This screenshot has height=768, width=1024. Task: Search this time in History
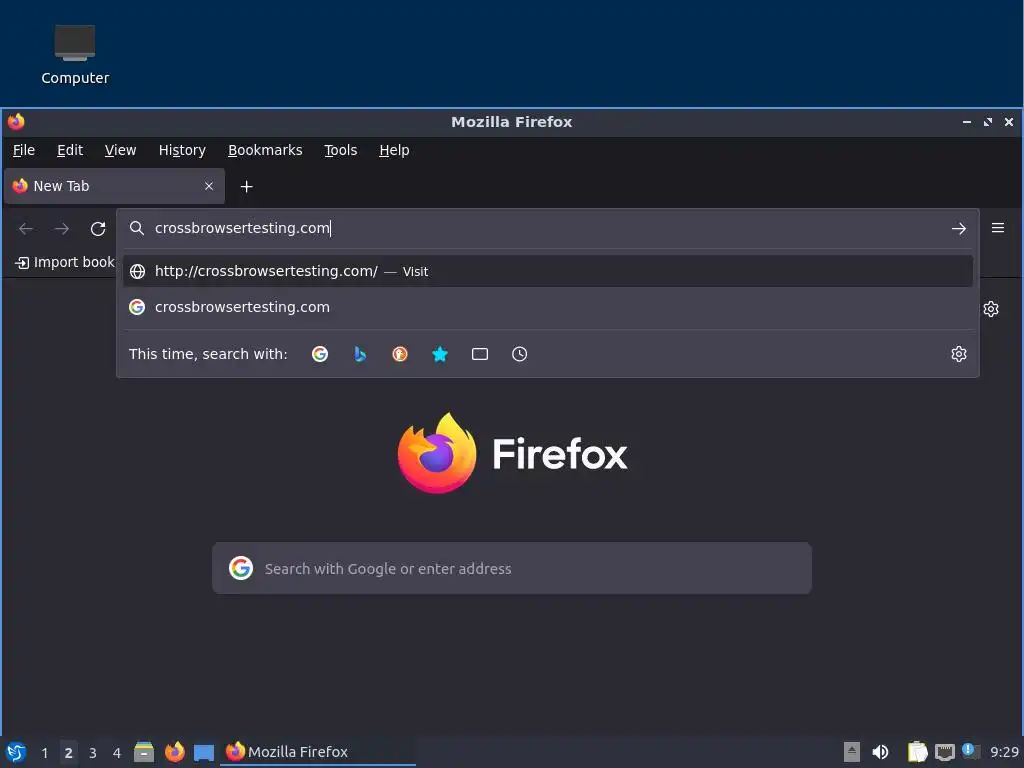coord(520,354)
